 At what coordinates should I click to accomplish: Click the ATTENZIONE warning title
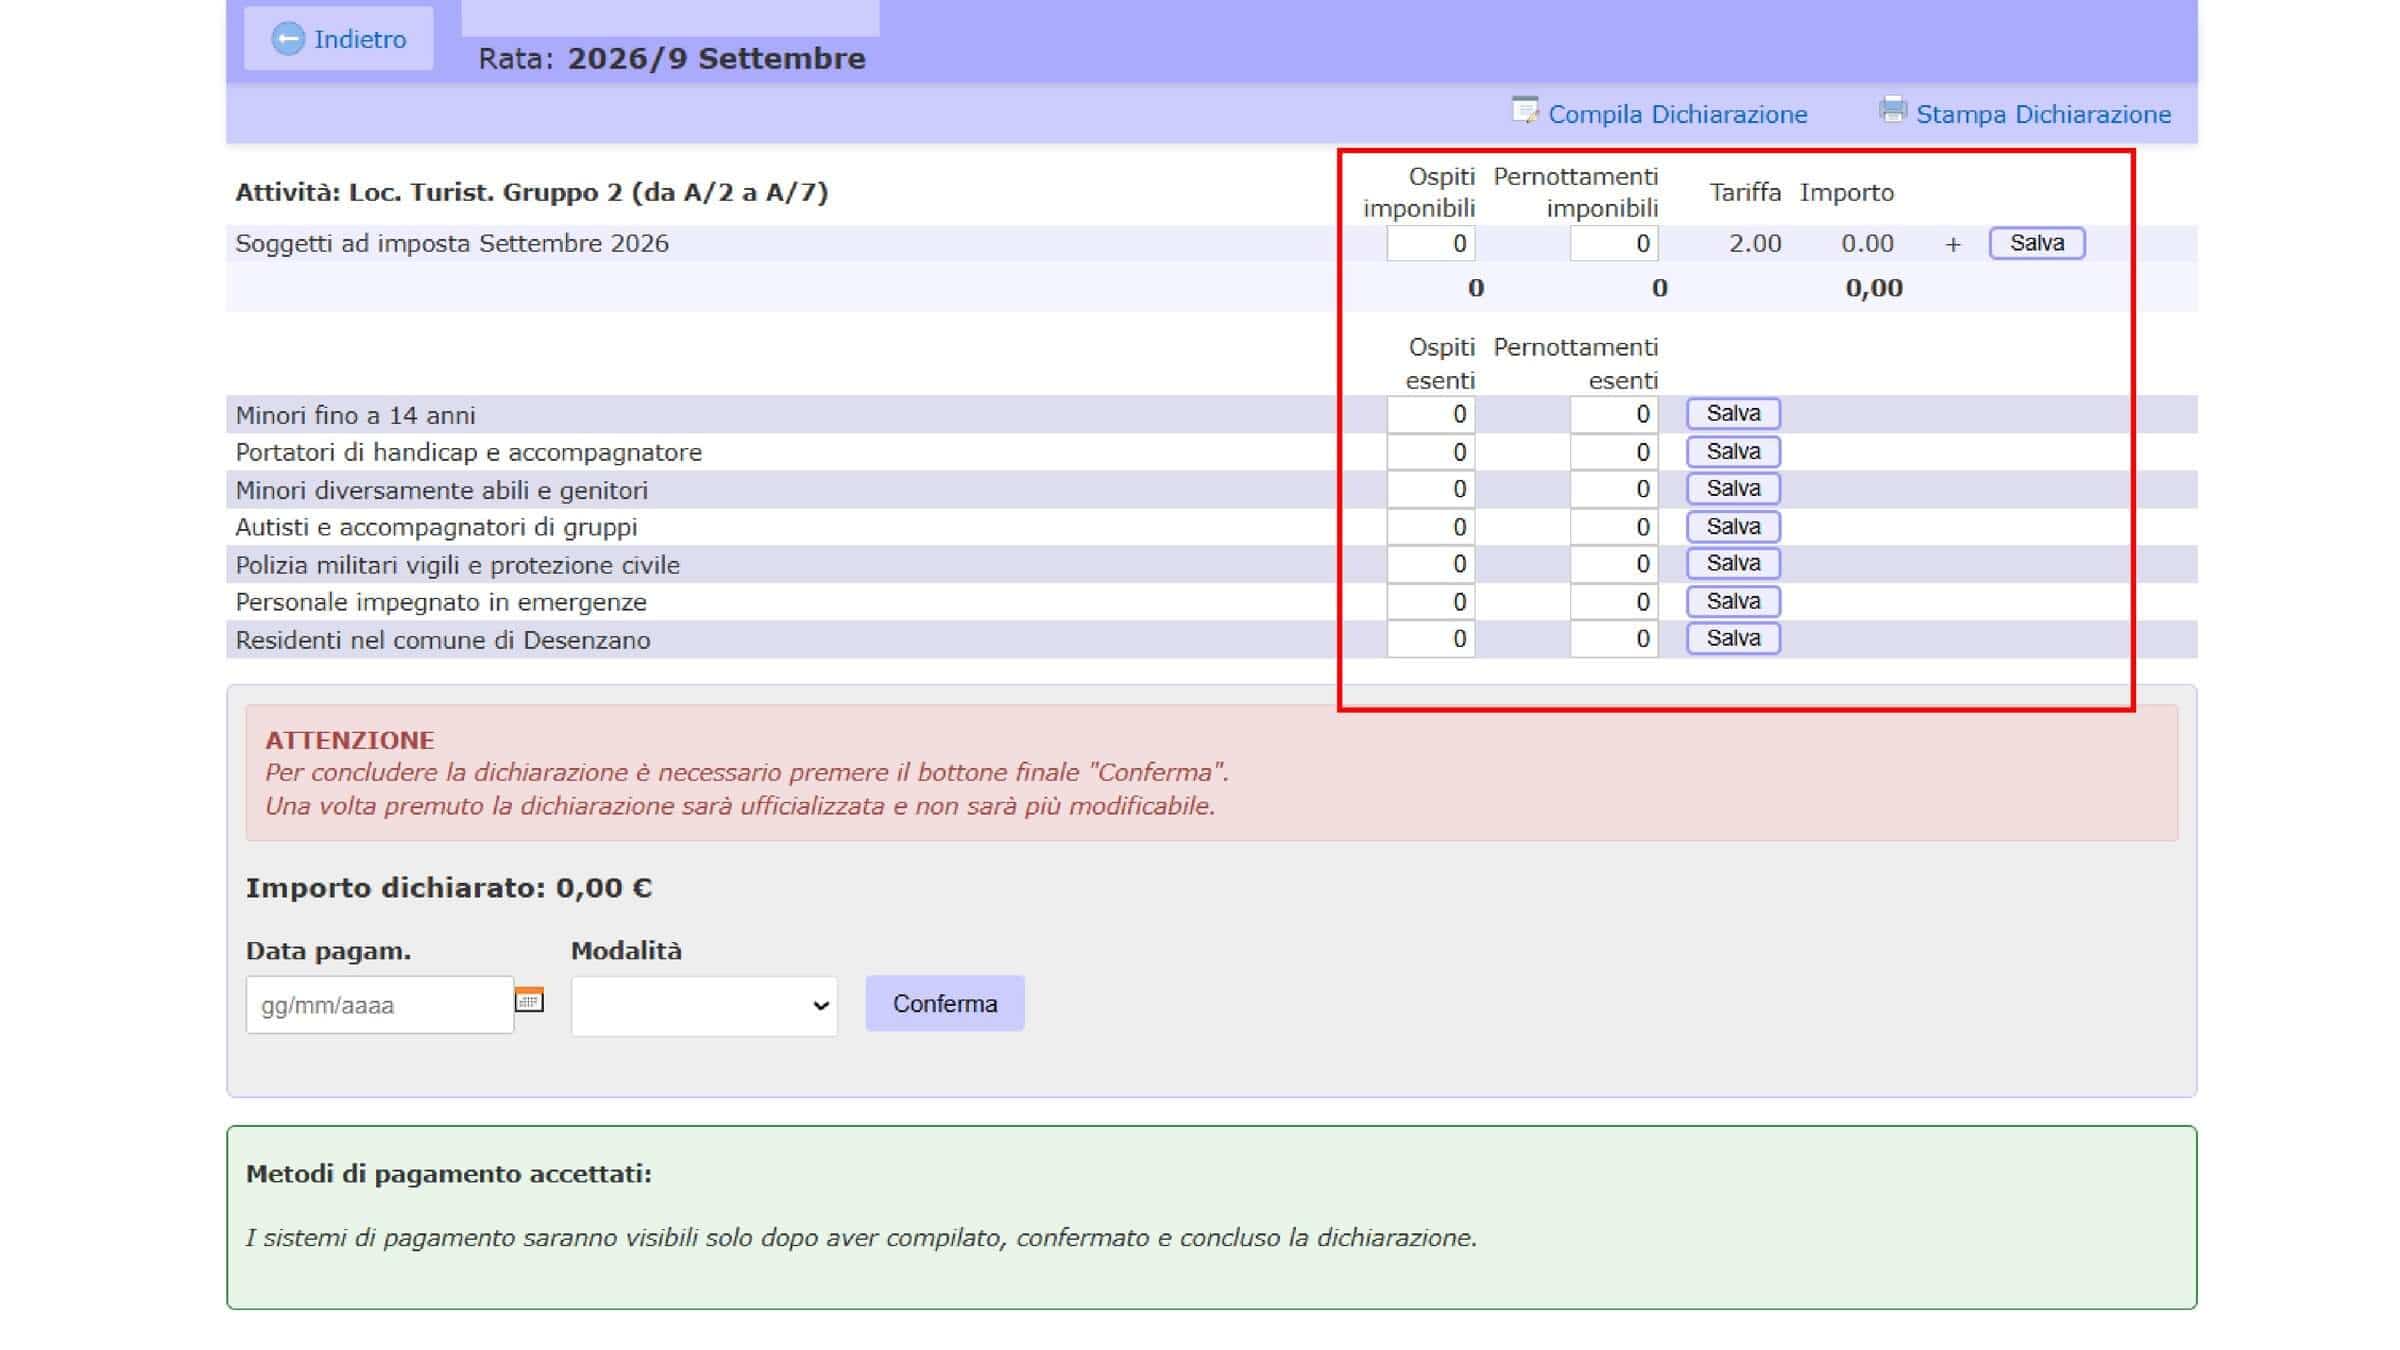pyautogui.click(x=350, y=740)
